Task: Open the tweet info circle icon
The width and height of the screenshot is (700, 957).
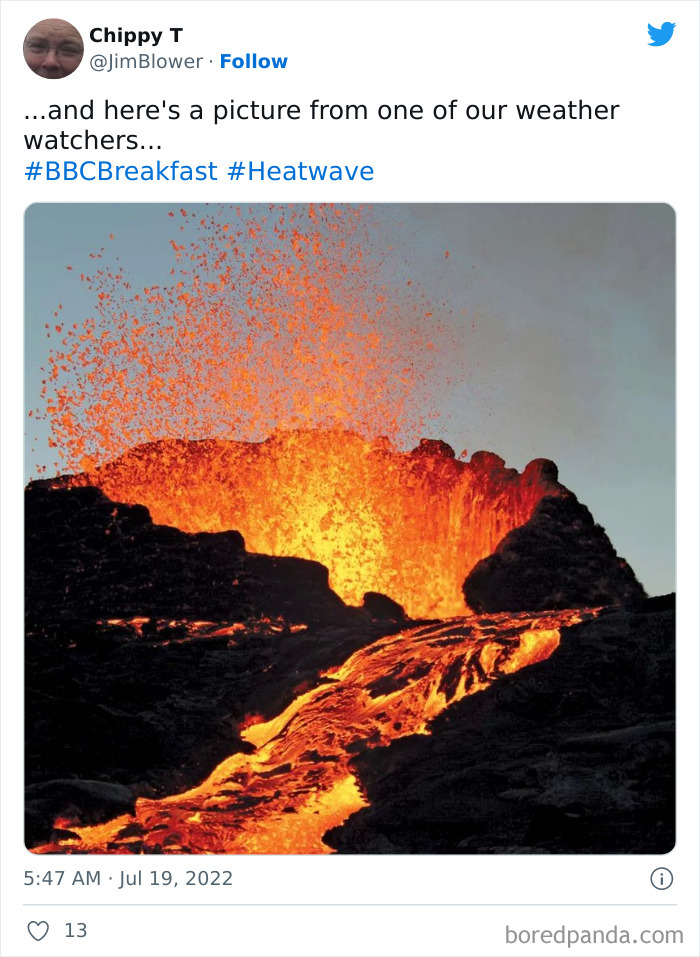Action: 662,878
